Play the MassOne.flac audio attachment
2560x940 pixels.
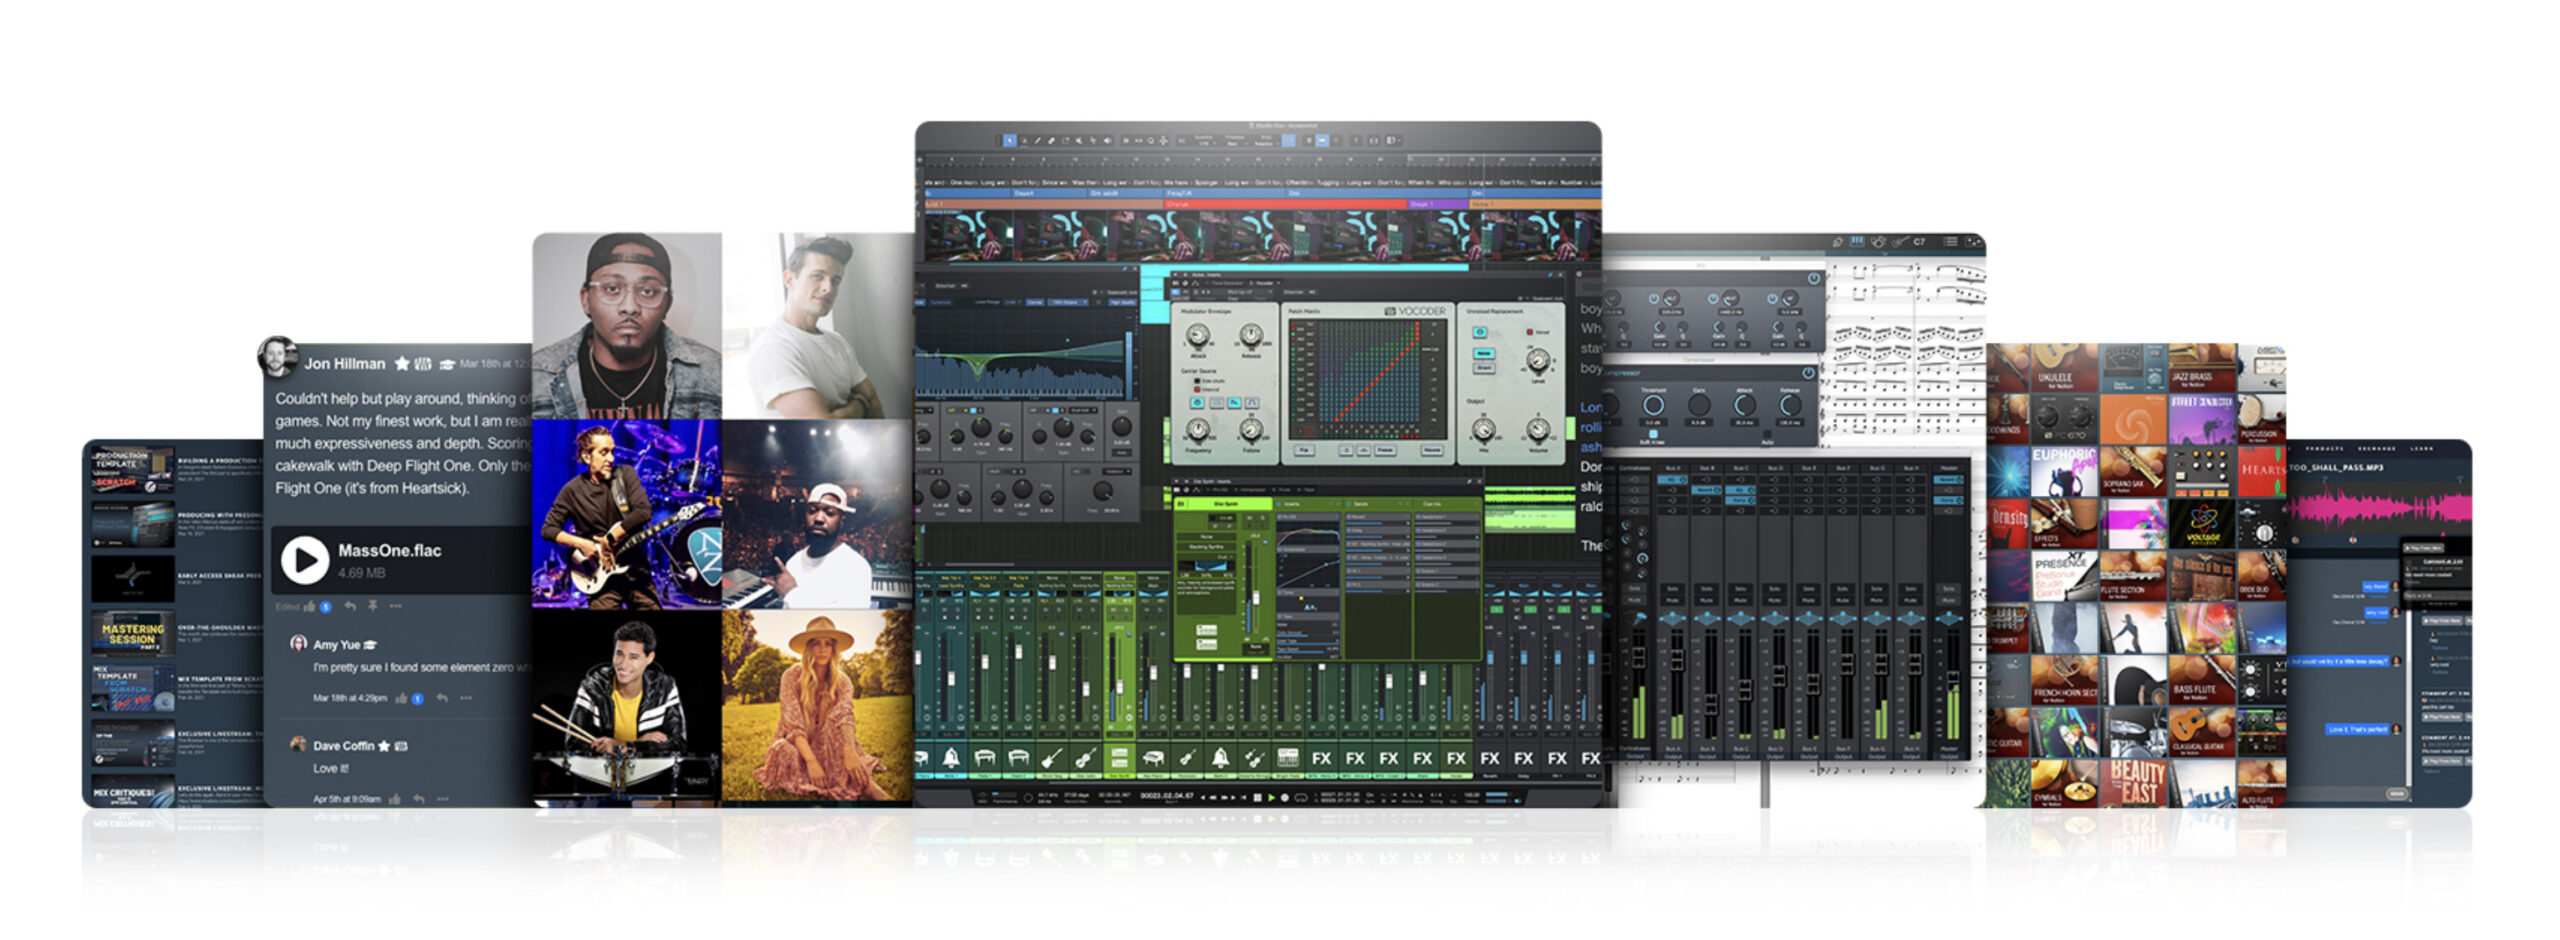pos(304,560)
